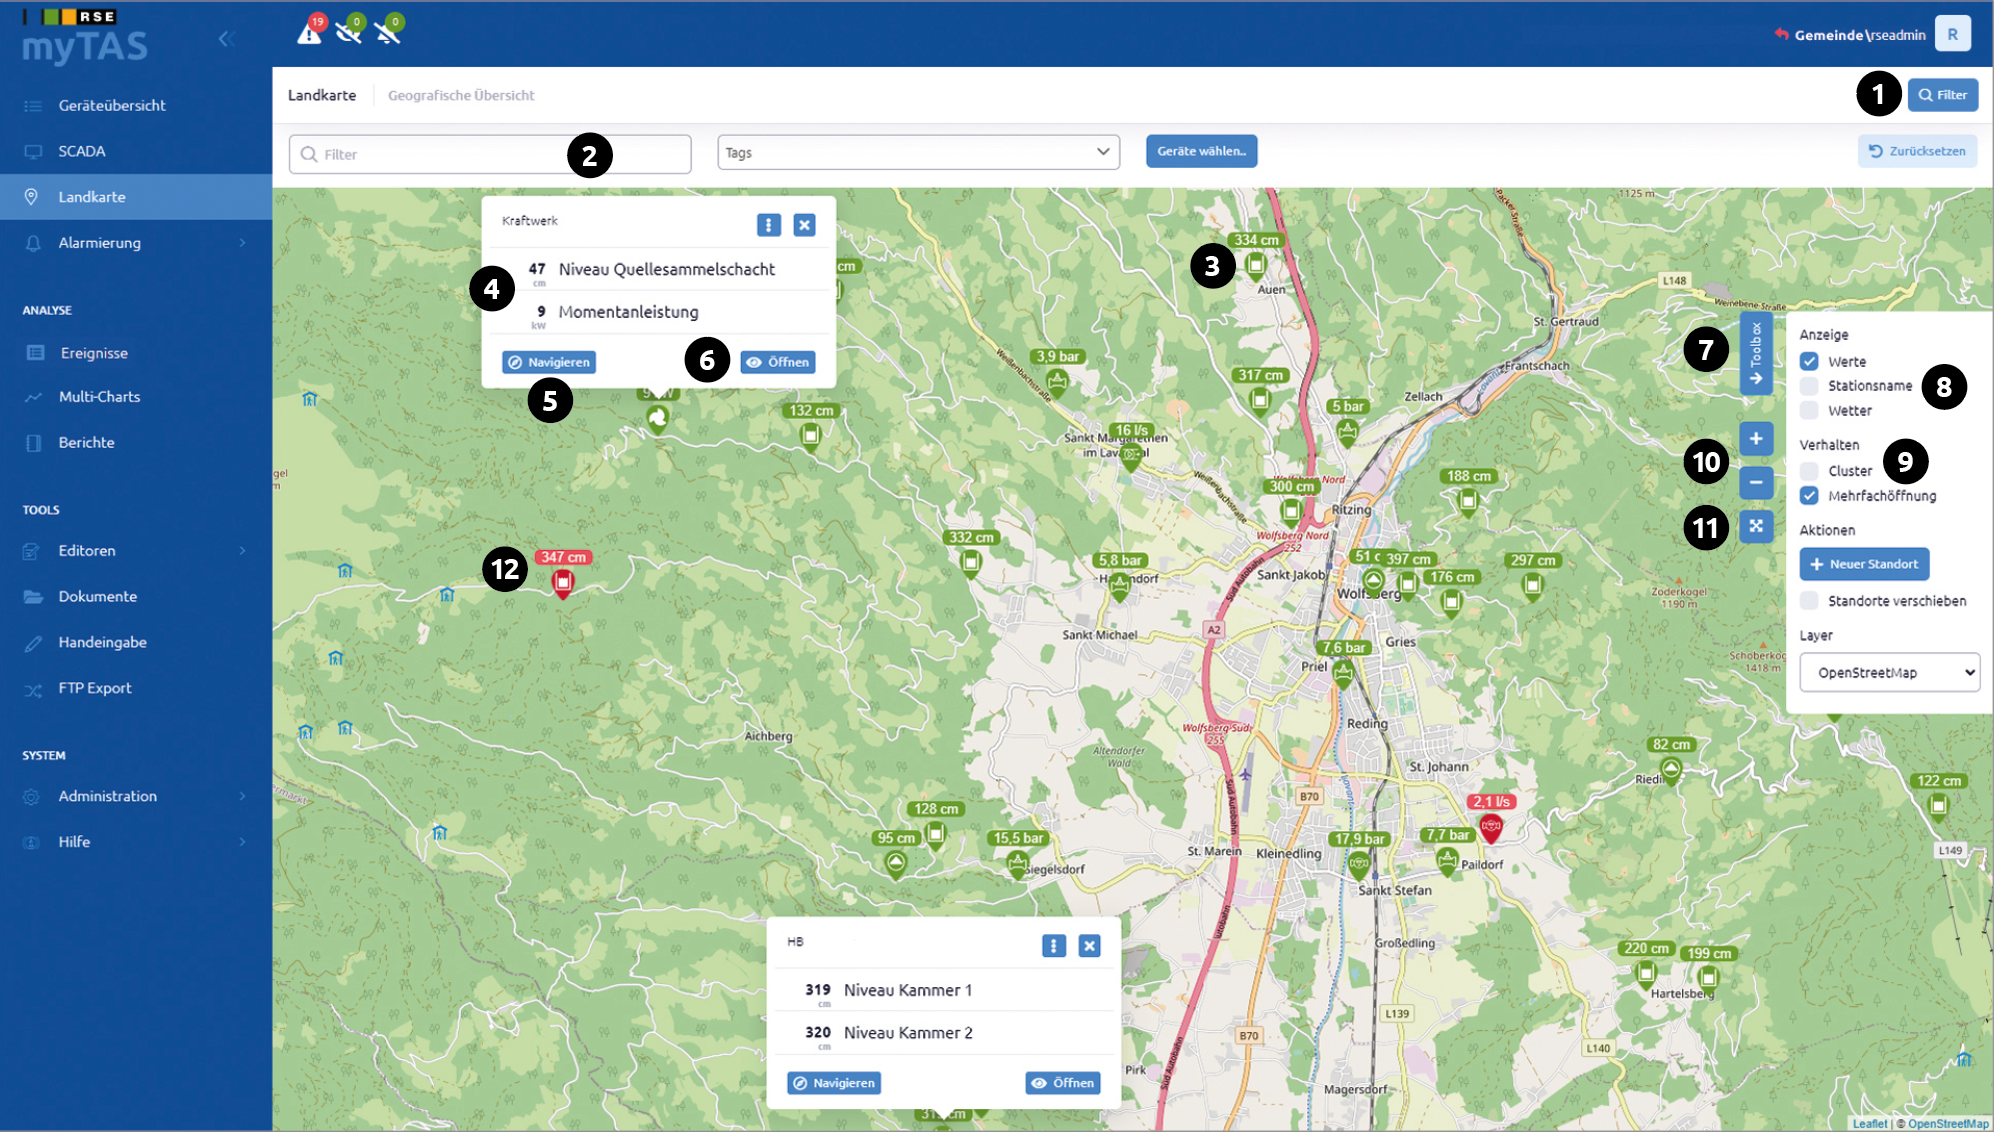Open the OpenStreetMap layer dropdown
The width and height of the screenshot is (1996, 1132).
[x=1889, y=672]
